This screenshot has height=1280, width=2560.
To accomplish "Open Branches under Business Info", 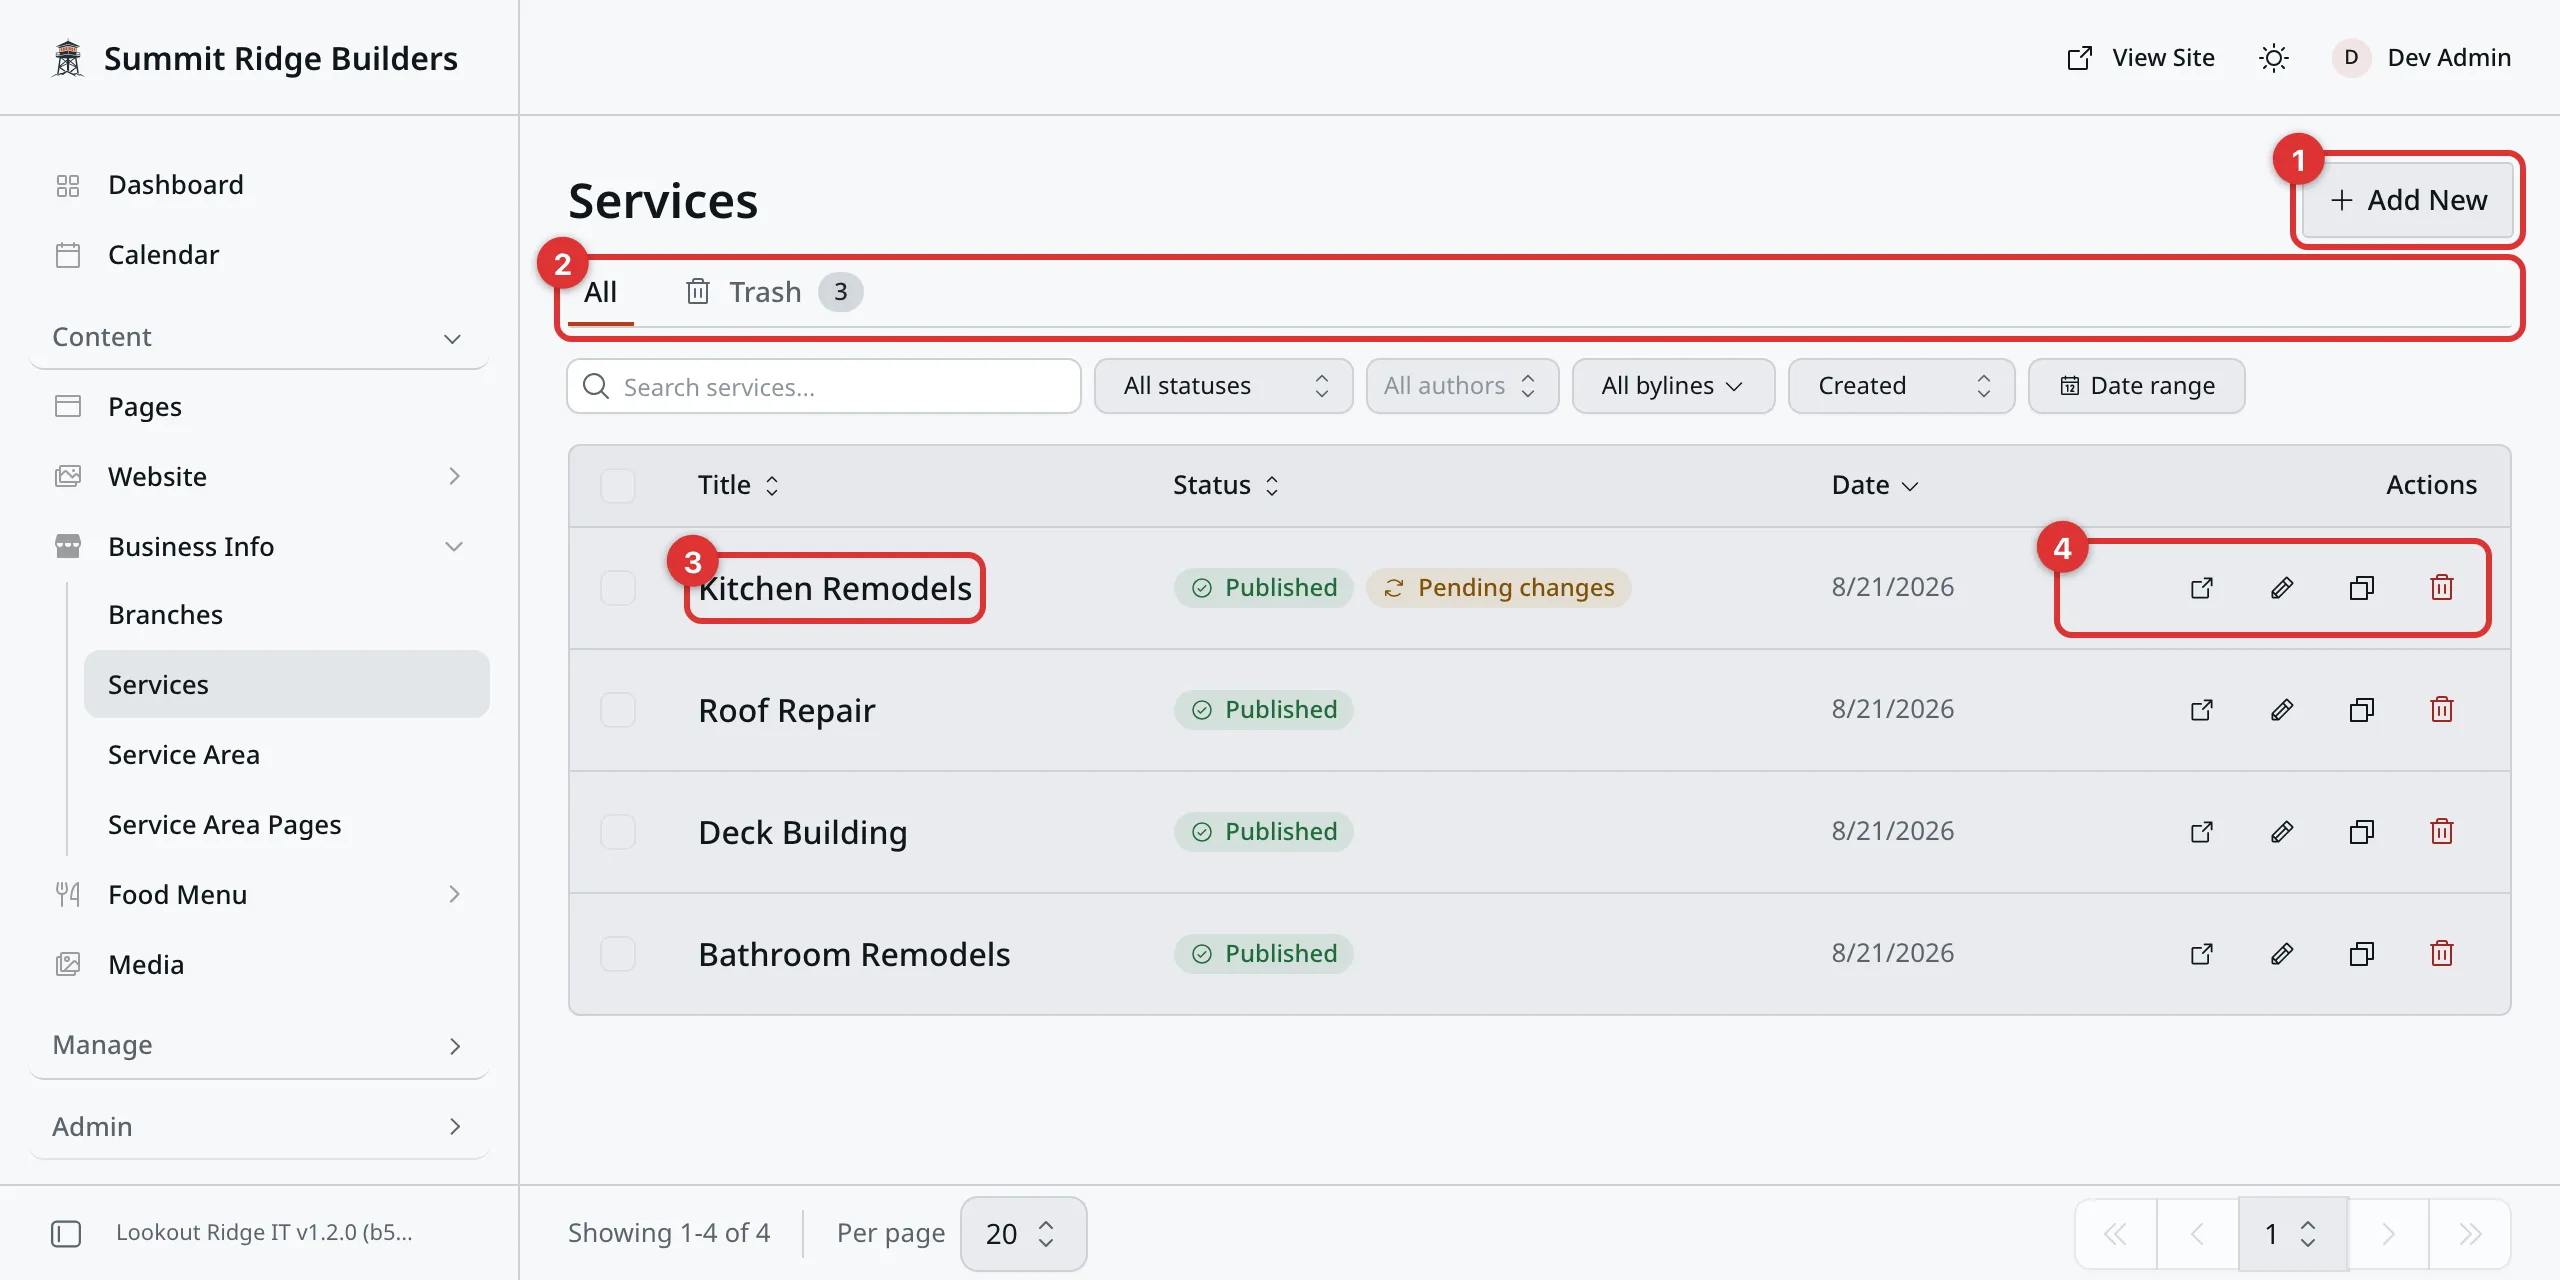I will 286,615.
